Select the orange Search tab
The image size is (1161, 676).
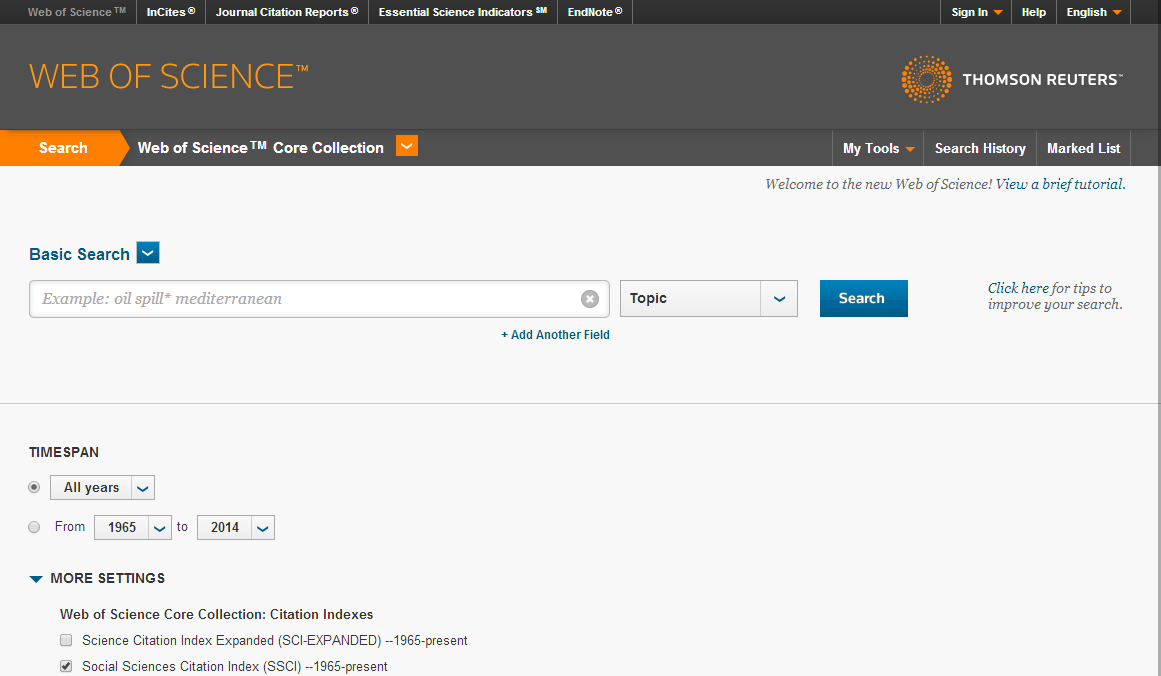coord(63,148)
